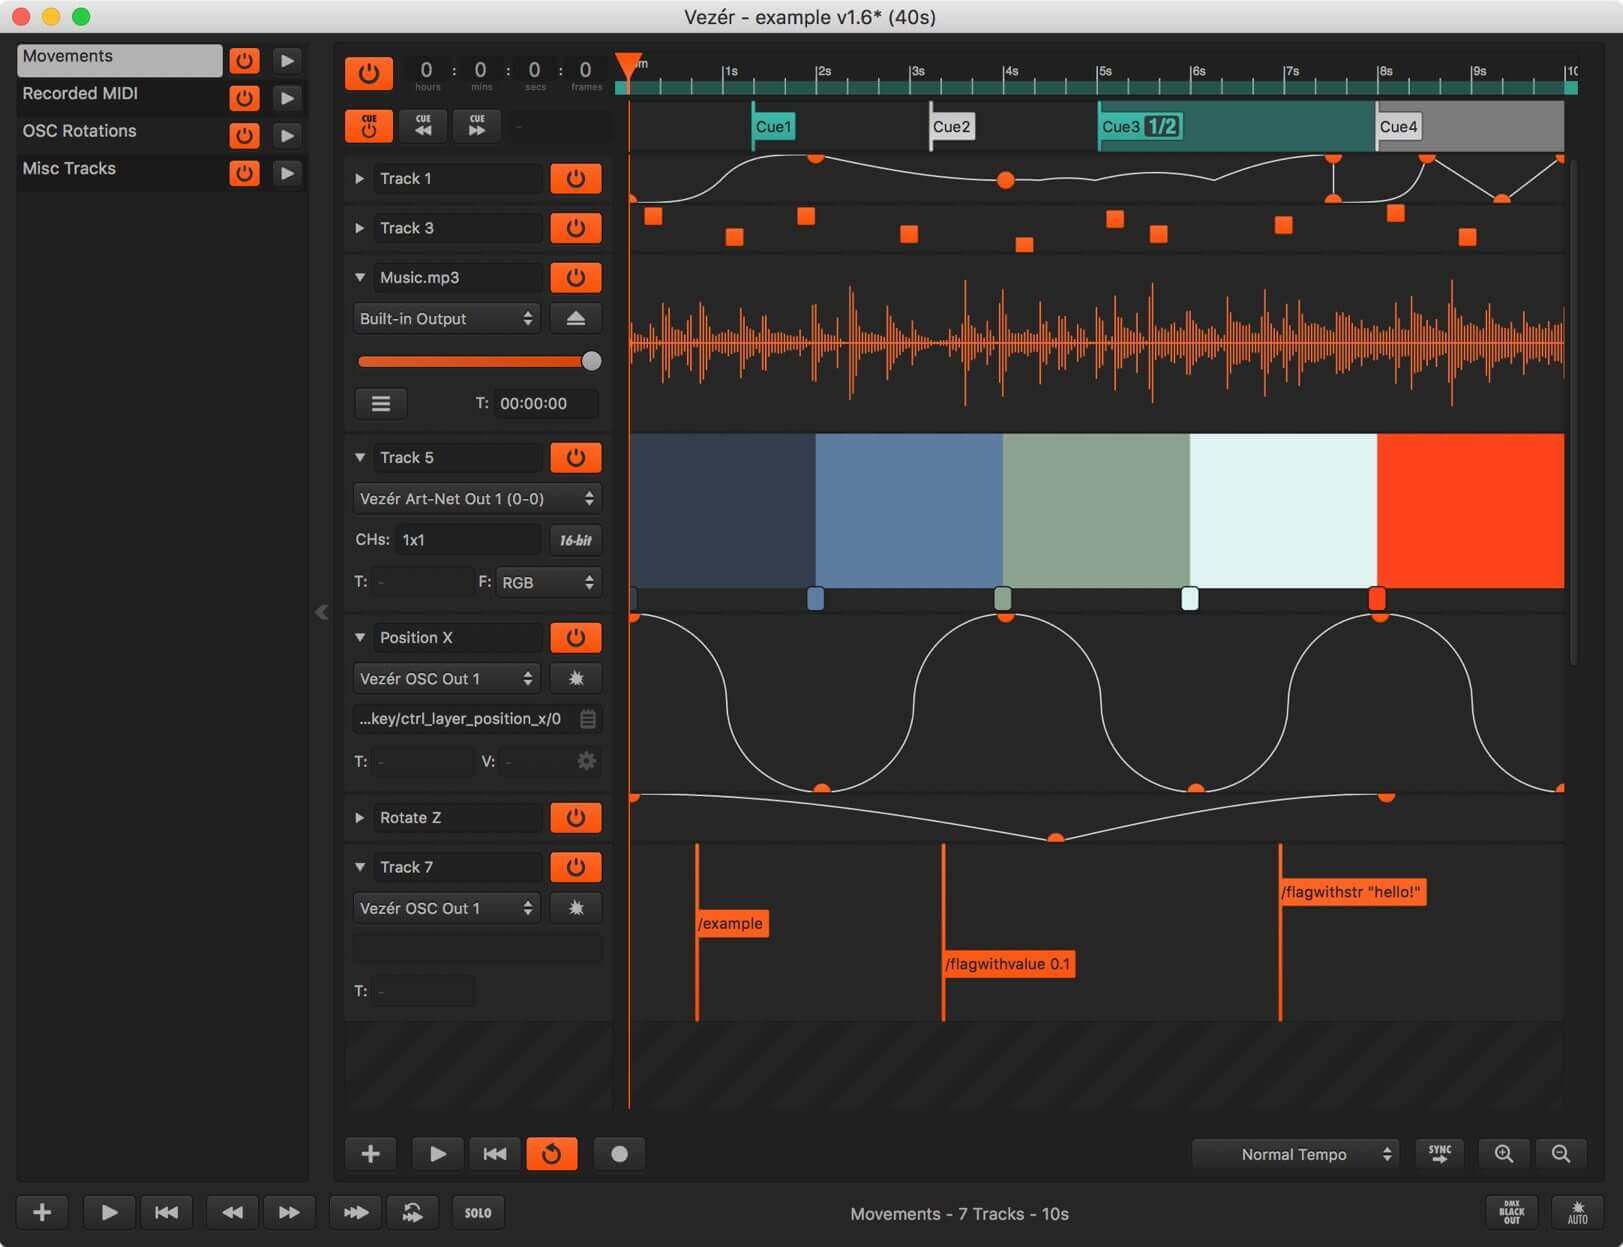1623x1247 pixels.
Task: Select the Recorded MIDI composition
Action: click(110, 93)
